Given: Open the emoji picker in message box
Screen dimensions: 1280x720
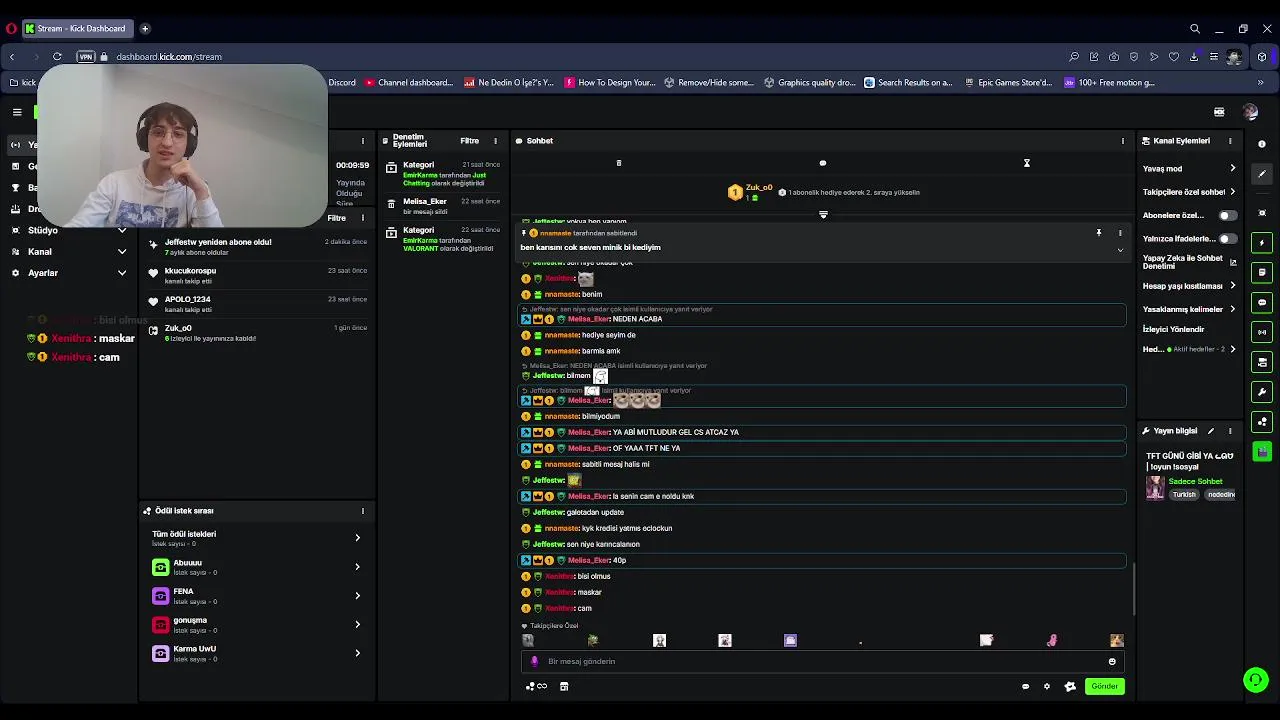Looking at the screenshot, I should [x=1112, y=661].
